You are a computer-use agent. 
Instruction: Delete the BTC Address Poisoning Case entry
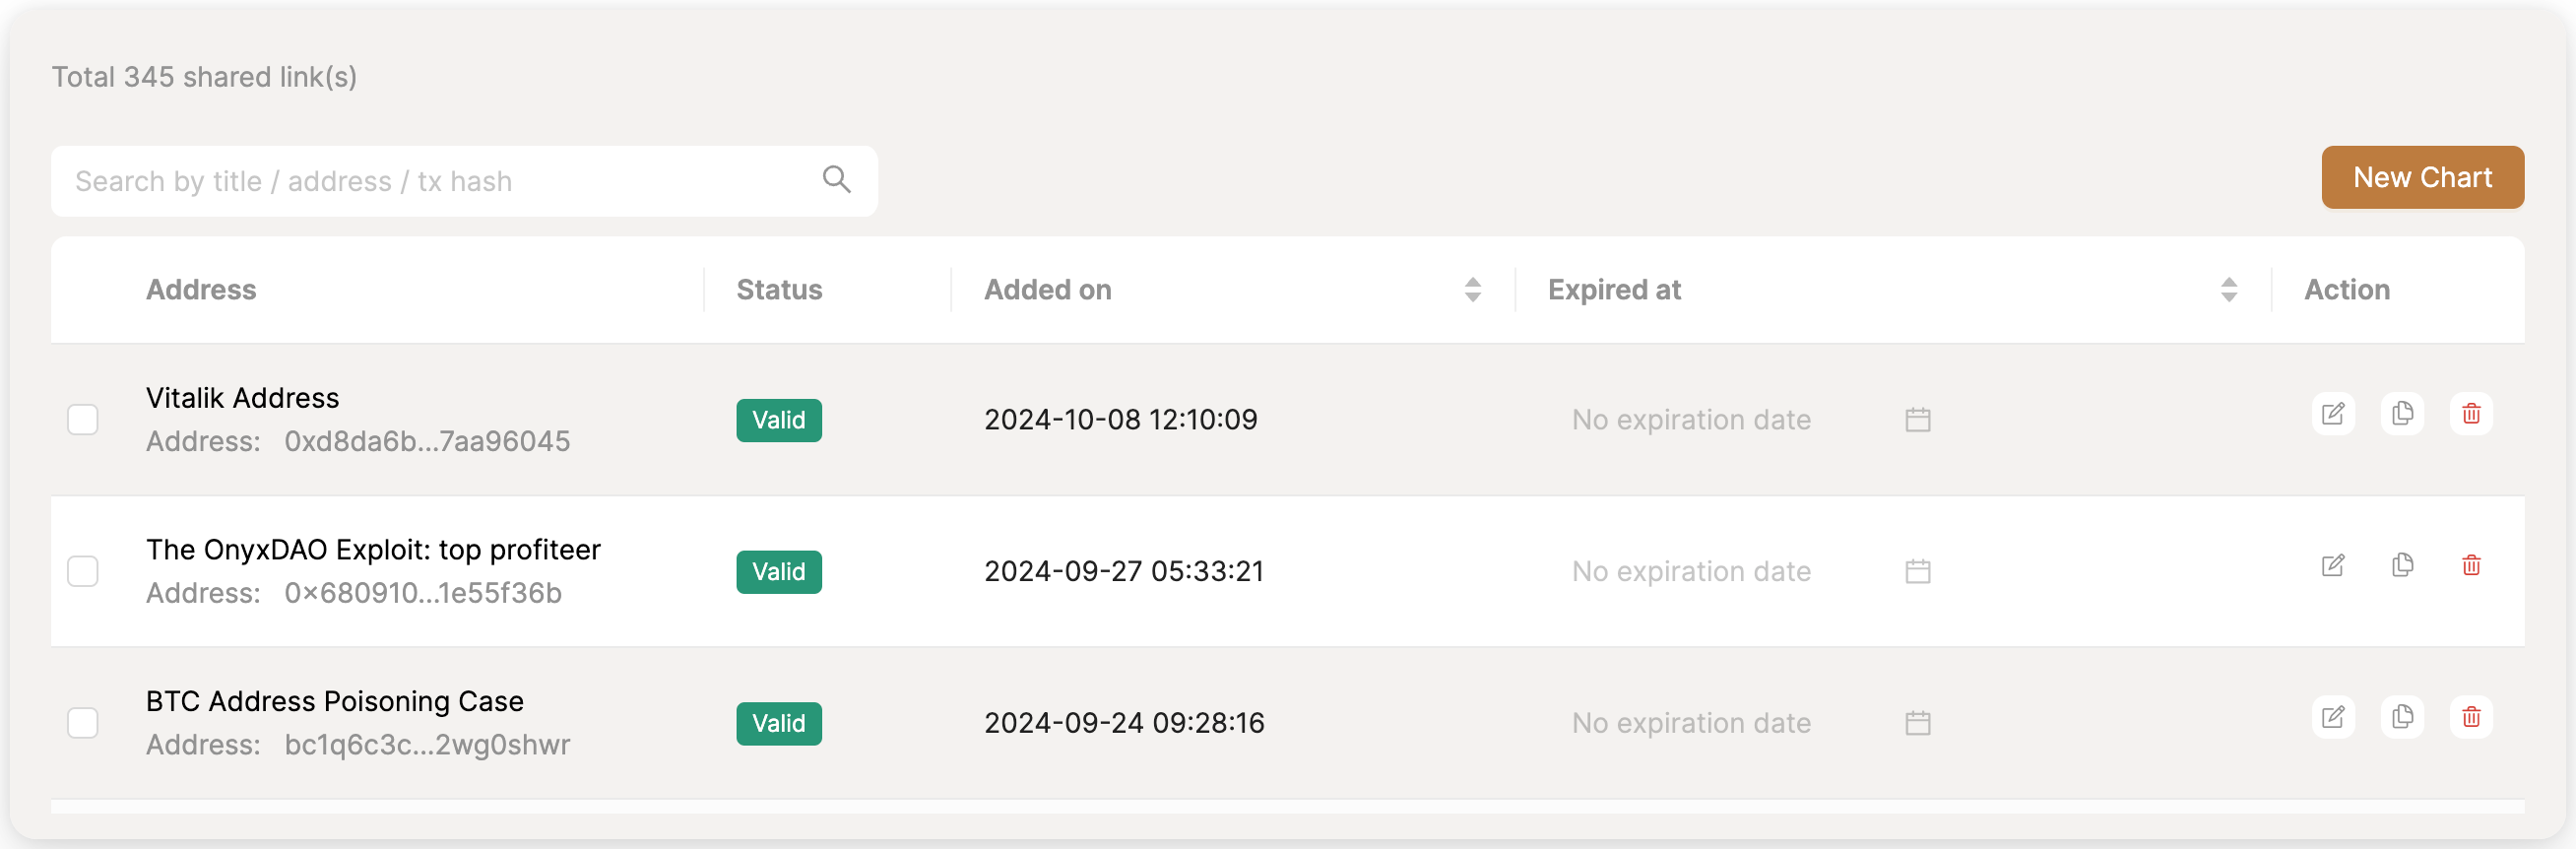pyautogui.click(x=2471, y=717)
